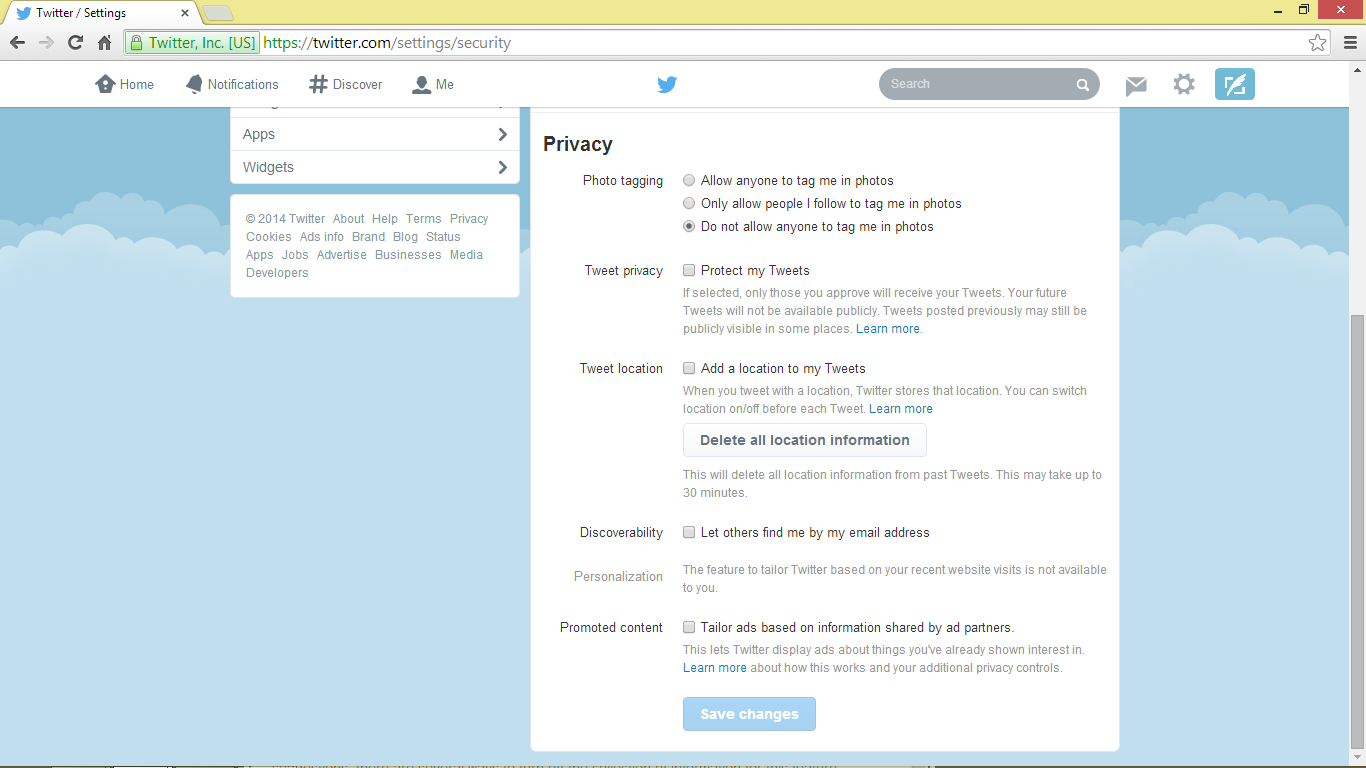Open the Businesses footer link
The image size is (1366, 768).
(x=408, y=255)
